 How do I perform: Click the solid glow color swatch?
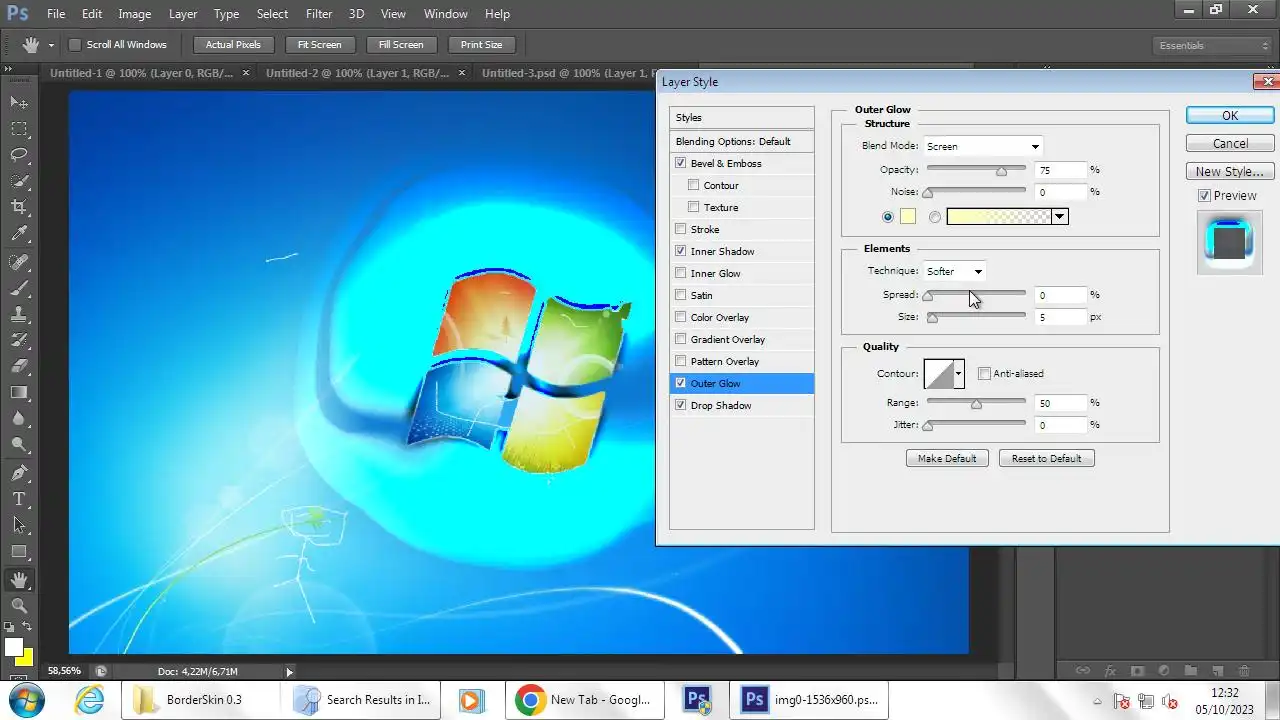(x=907, y=217)
